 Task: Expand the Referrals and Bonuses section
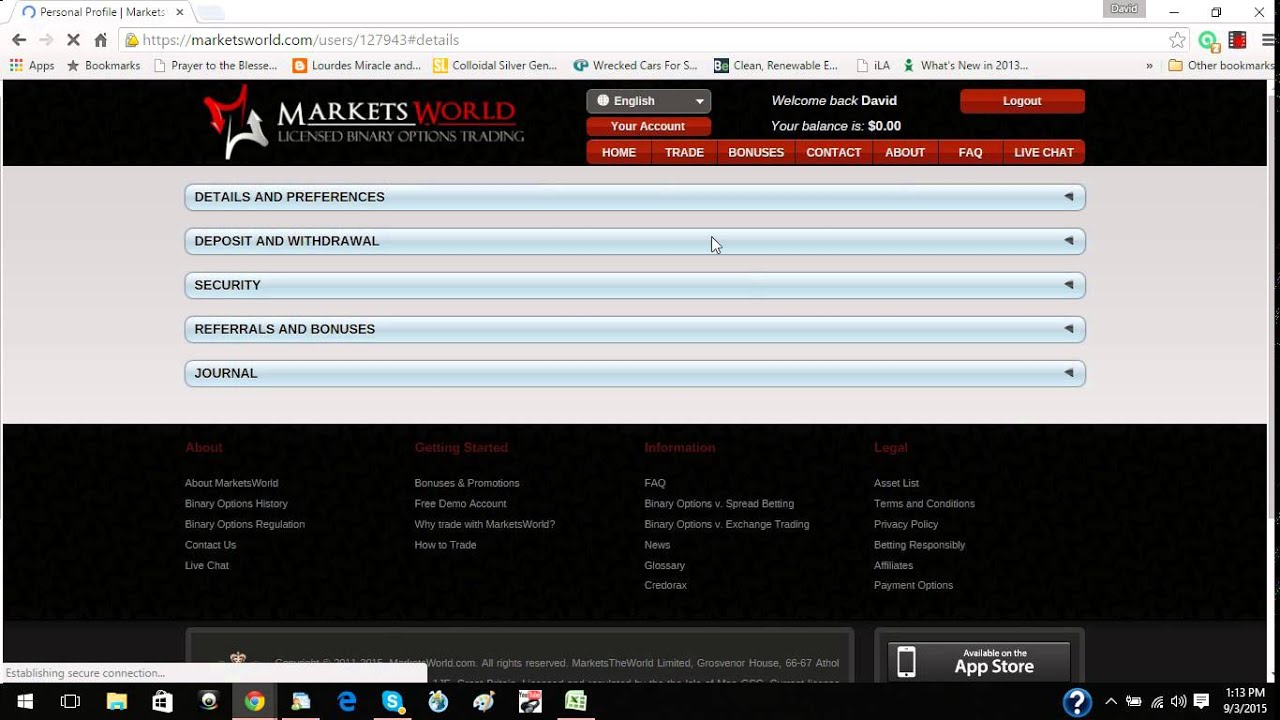click(635, 329)
